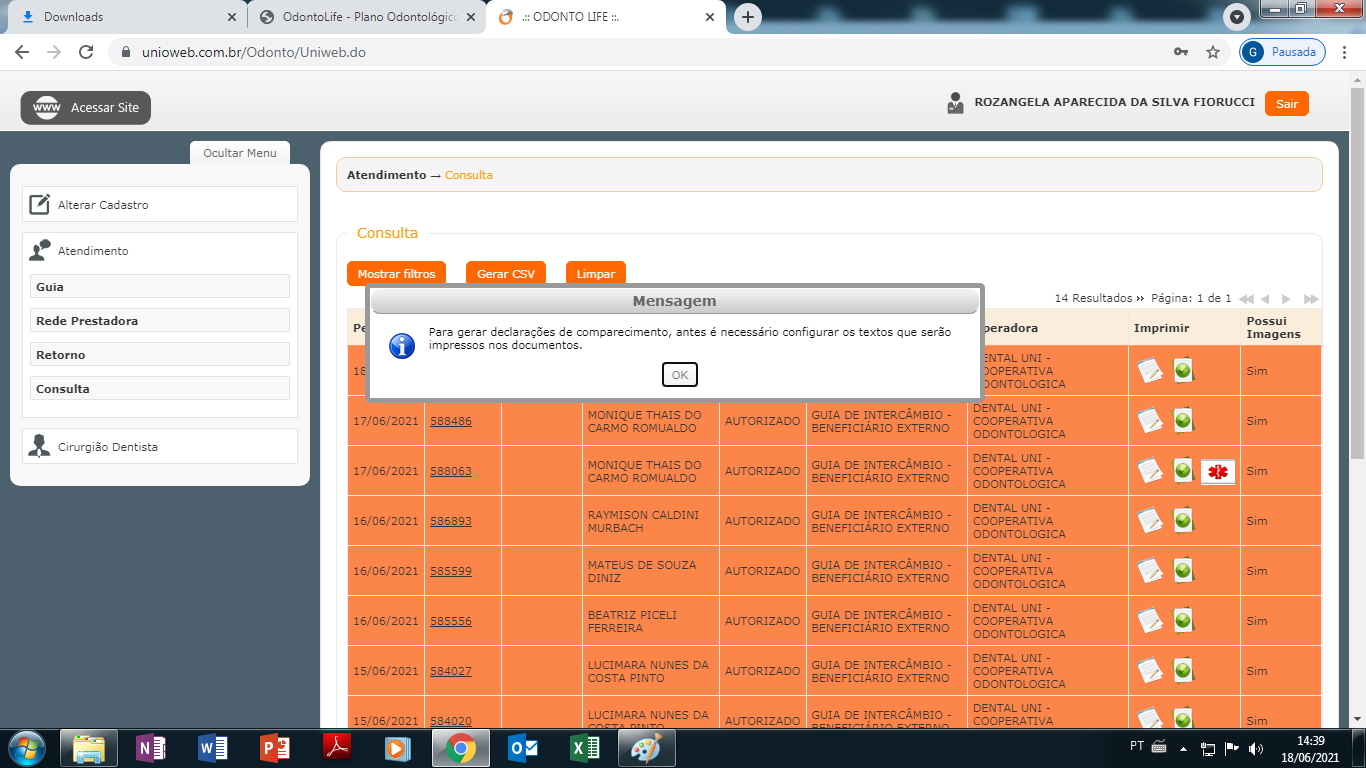
Task: Show hidden system tray icons arrow
Action: click(x=1182, y=748)
